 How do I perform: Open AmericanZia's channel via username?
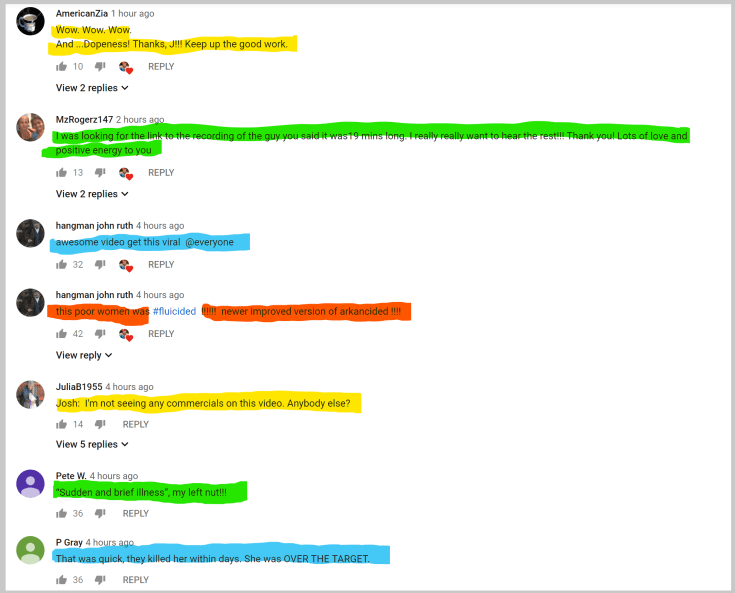81,14
